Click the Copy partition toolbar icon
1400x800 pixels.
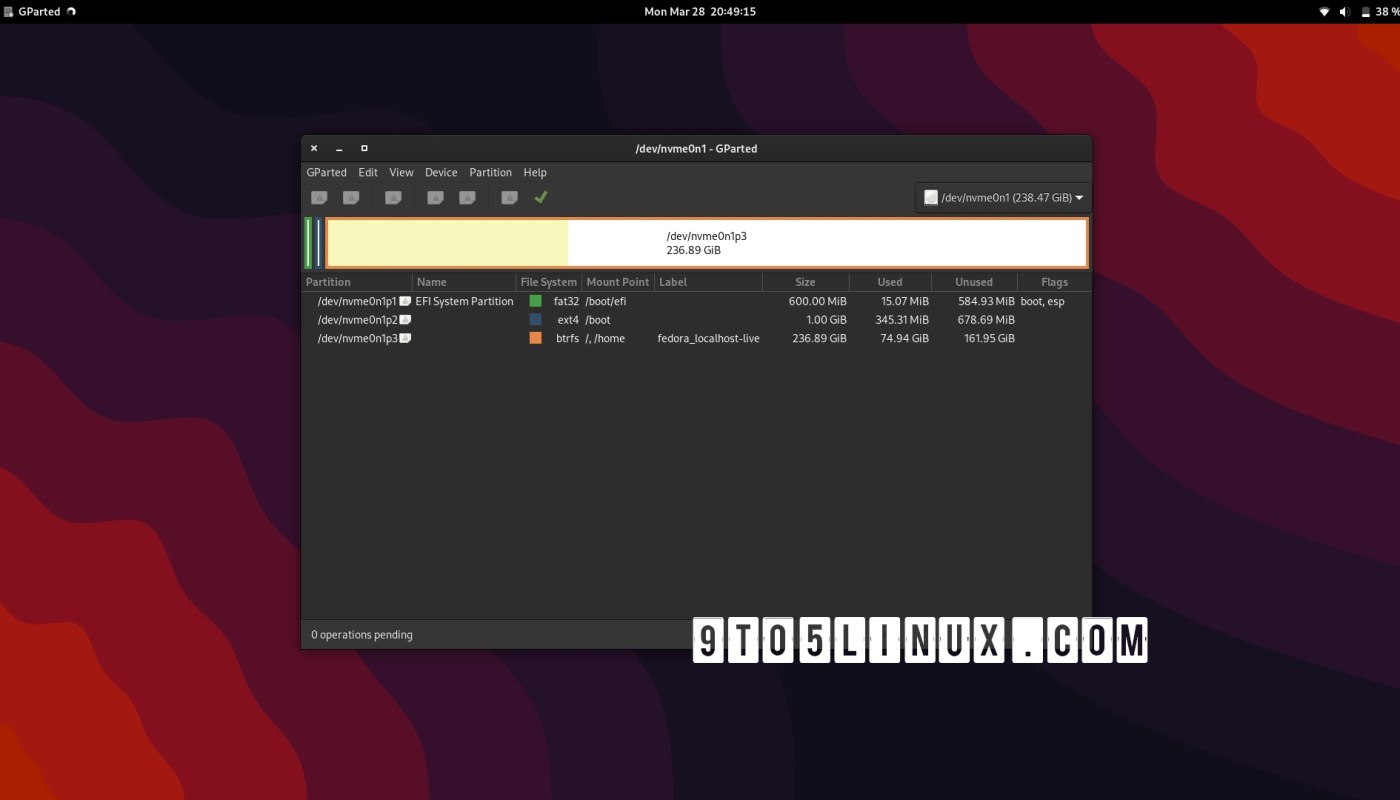[435, 197]
